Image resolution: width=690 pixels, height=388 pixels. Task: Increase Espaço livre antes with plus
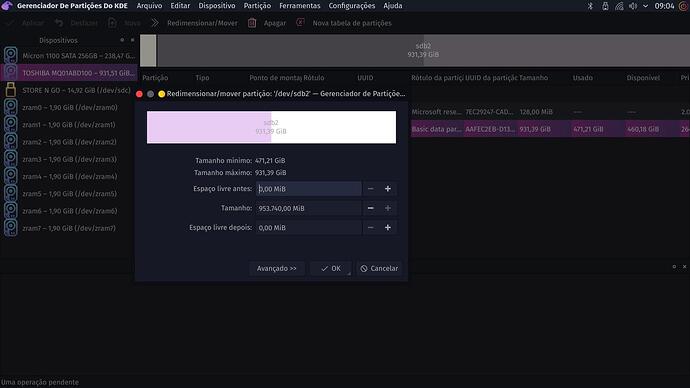pyautogui.click(x=388, y=189)
